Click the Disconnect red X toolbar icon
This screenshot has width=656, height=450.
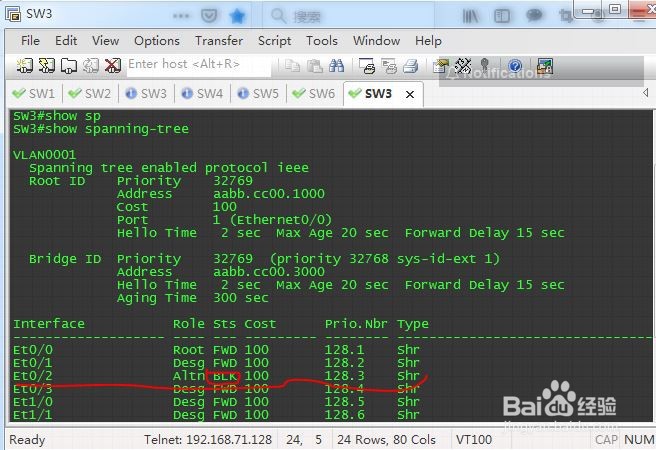point(113,66)
